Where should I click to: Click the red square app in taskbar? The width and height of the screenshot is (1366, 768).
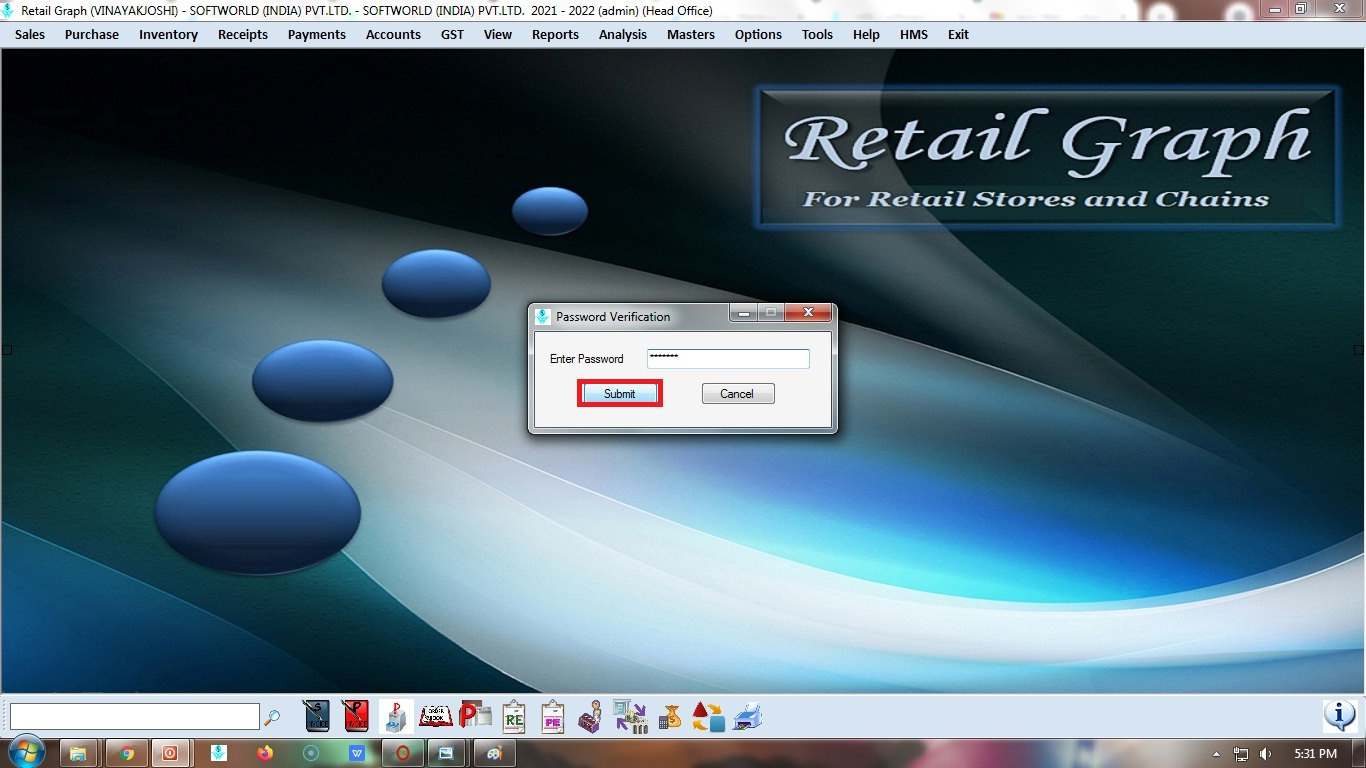coord(170,753)
